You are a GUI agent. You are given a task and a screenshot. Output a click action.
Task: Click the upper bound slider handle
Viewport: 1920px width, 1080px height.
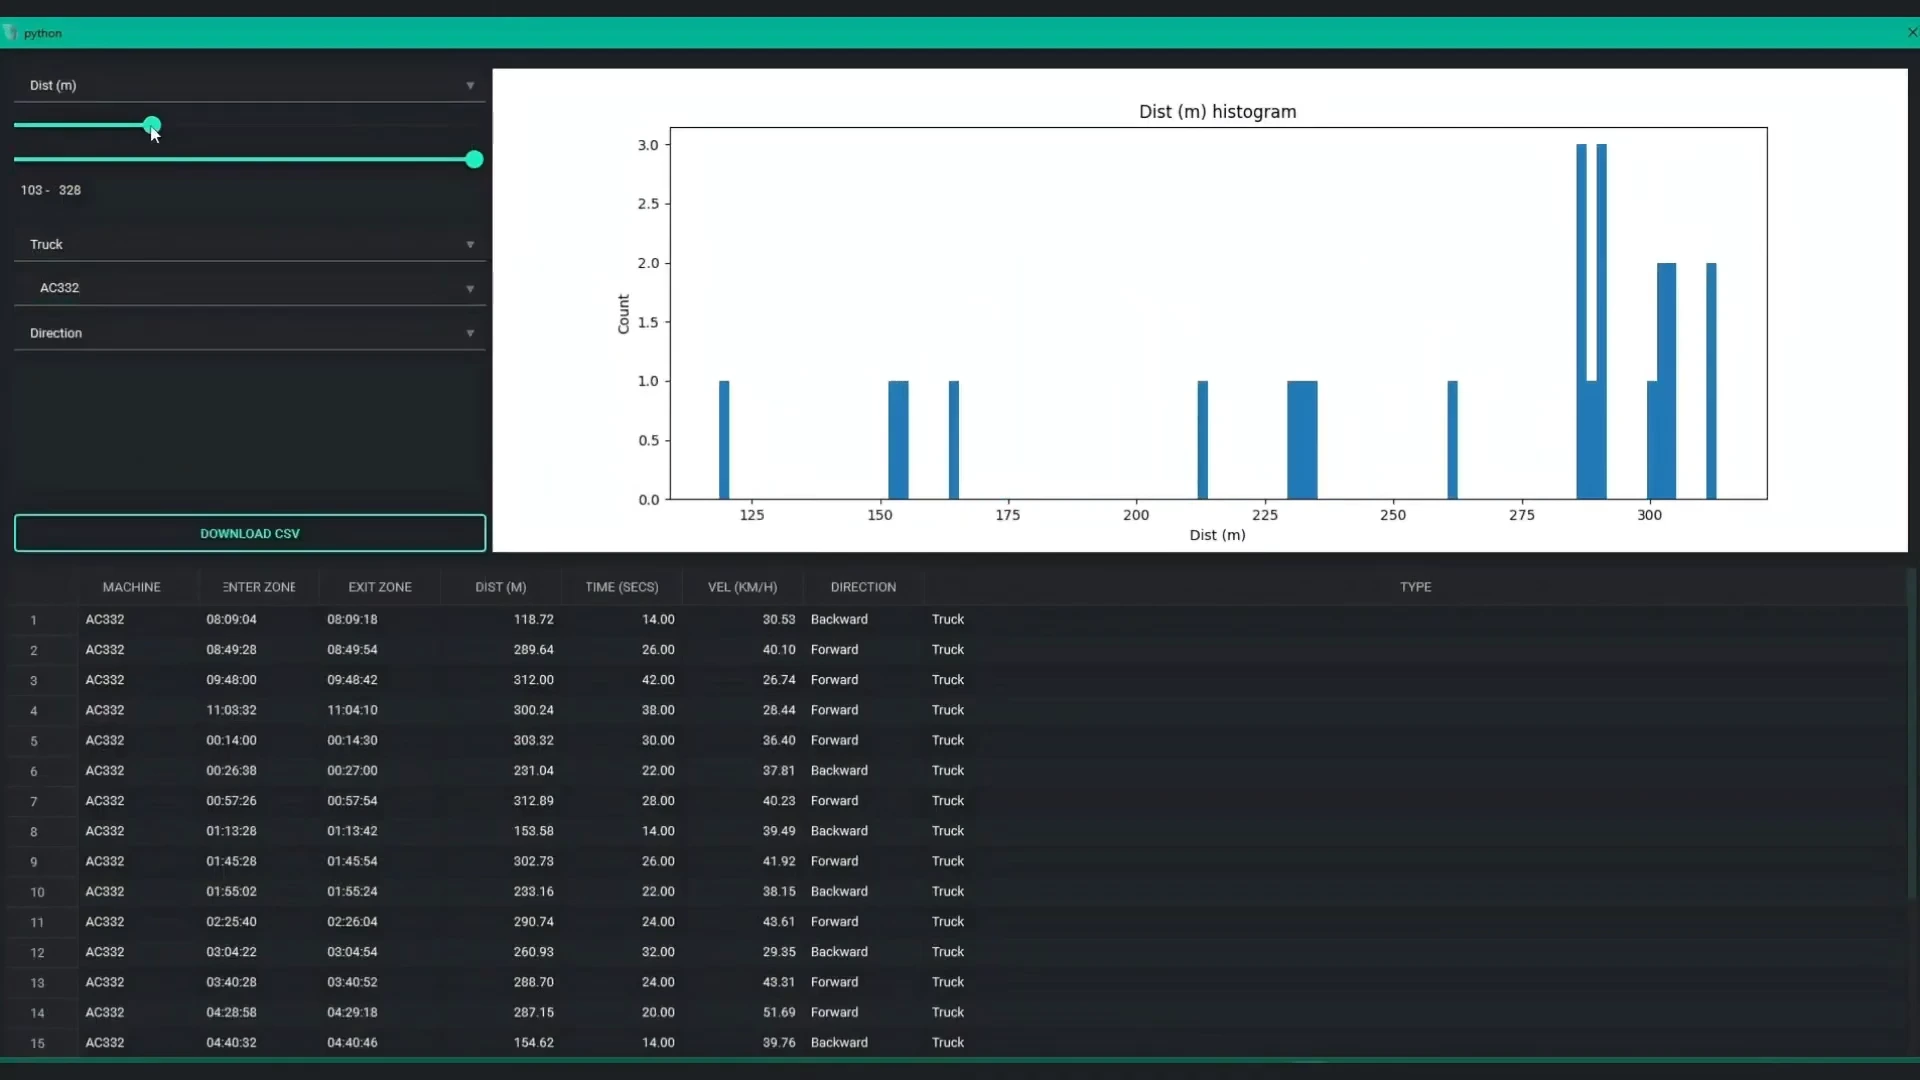click(474, 160)
